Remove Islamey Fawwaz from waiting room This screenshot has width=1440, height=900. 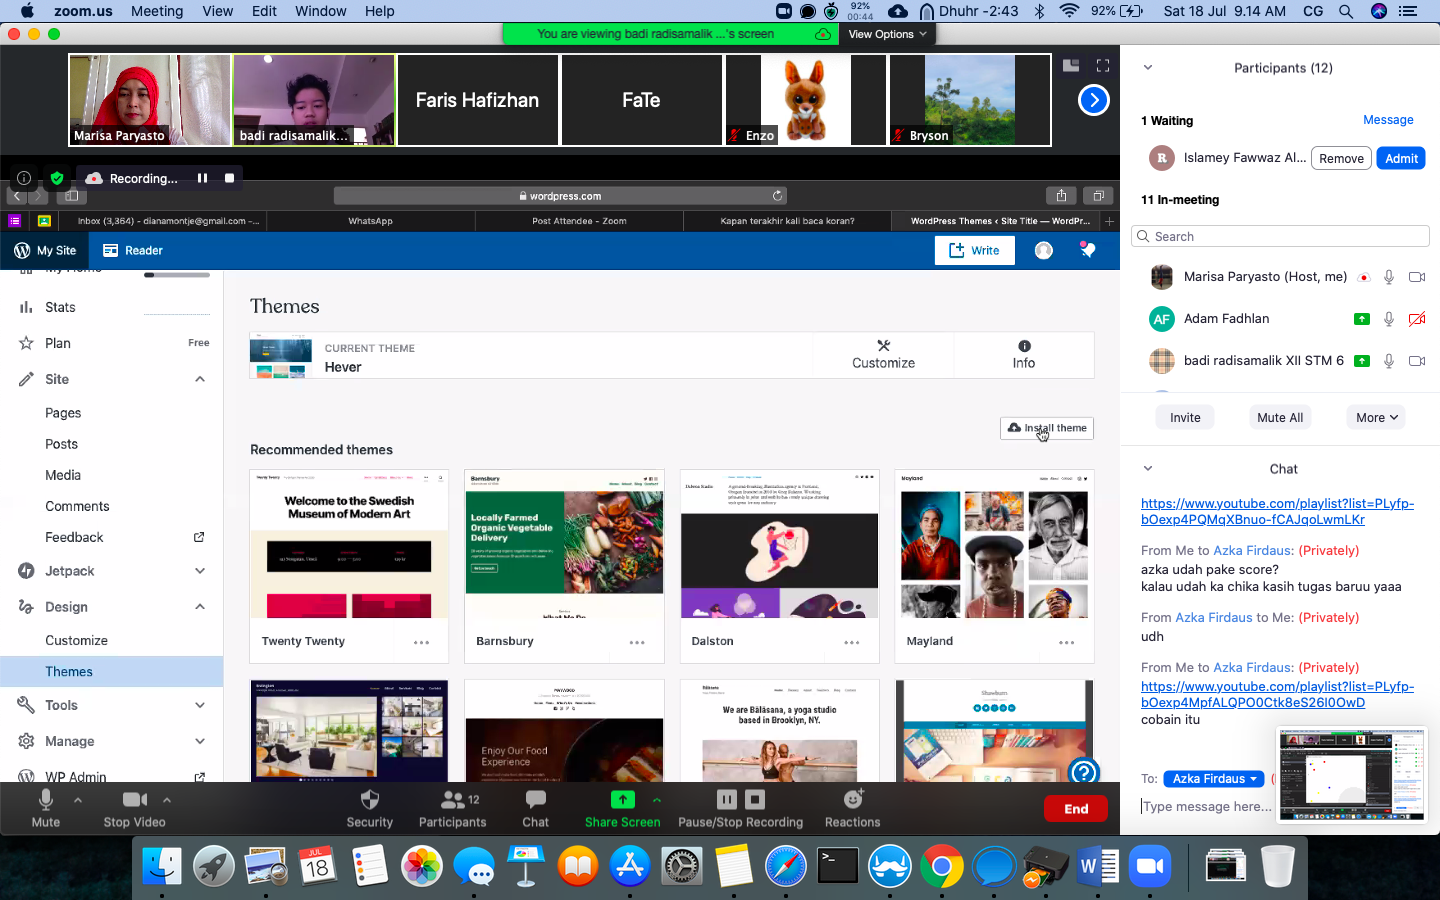coord(1341,158)
